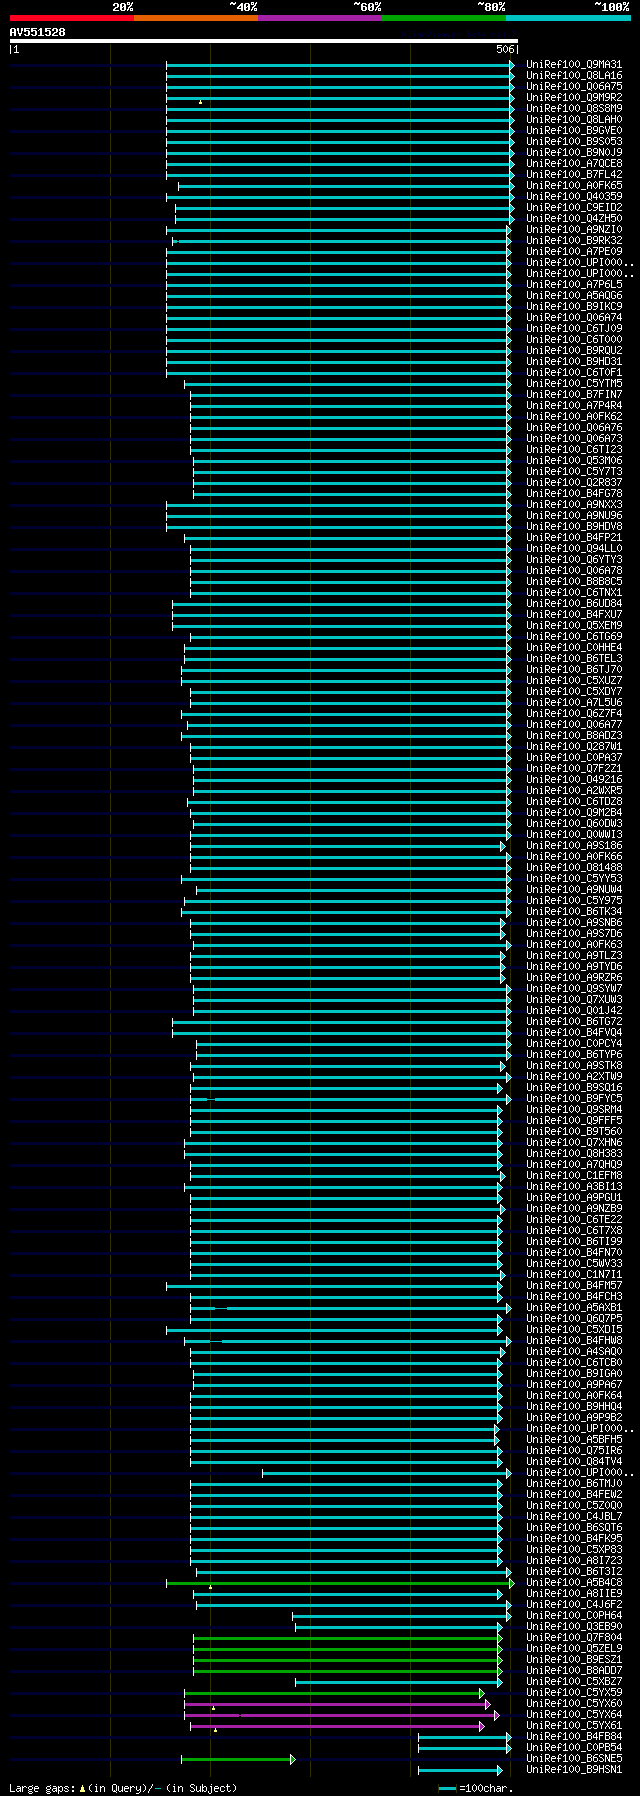640x1796 pixels.
Task: Click the cyan ~100% identity legend segment
Action: pyautogui.click(x=568, y=18)
